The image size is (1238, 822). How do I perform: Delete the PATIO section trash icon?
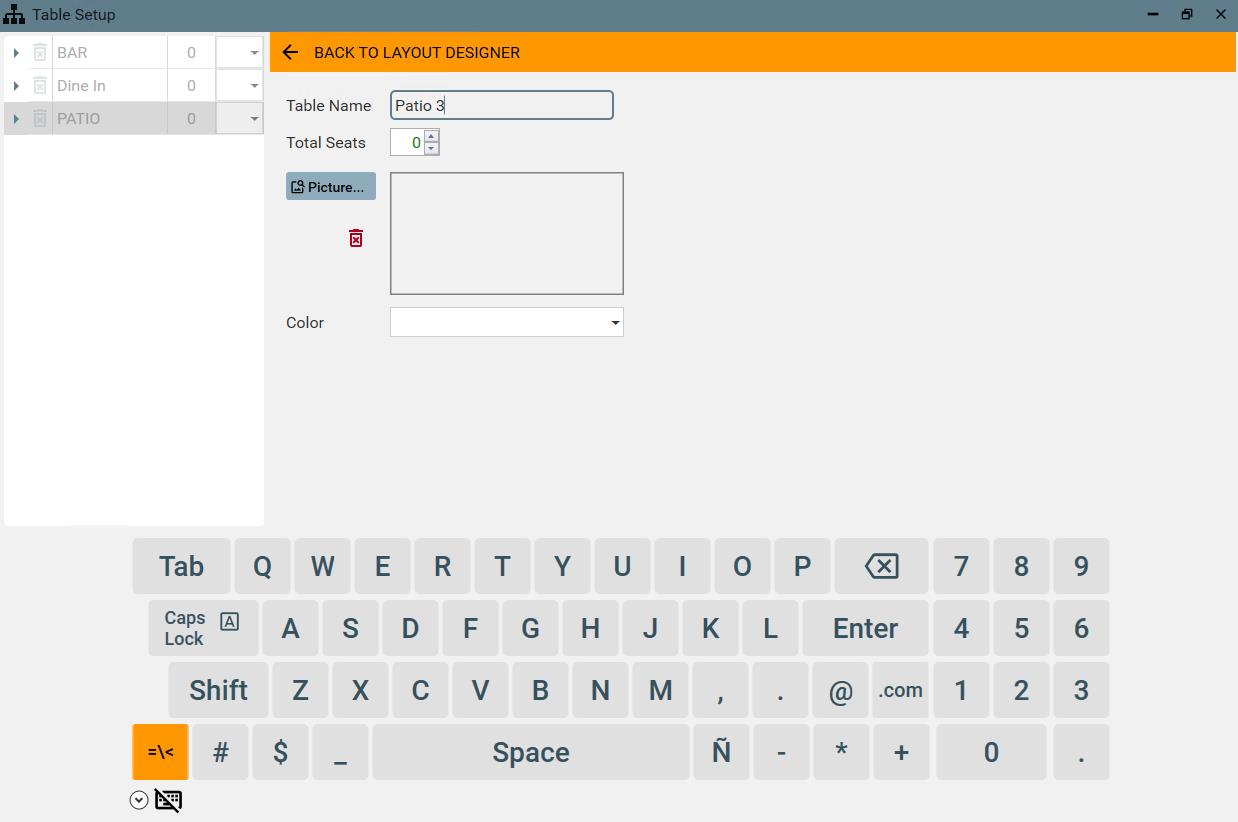coord(40,118)
